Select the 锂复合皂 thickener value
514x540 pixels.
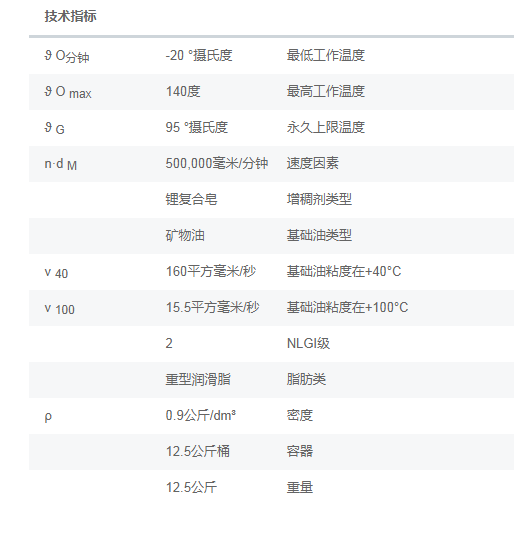tap(191, 199)
